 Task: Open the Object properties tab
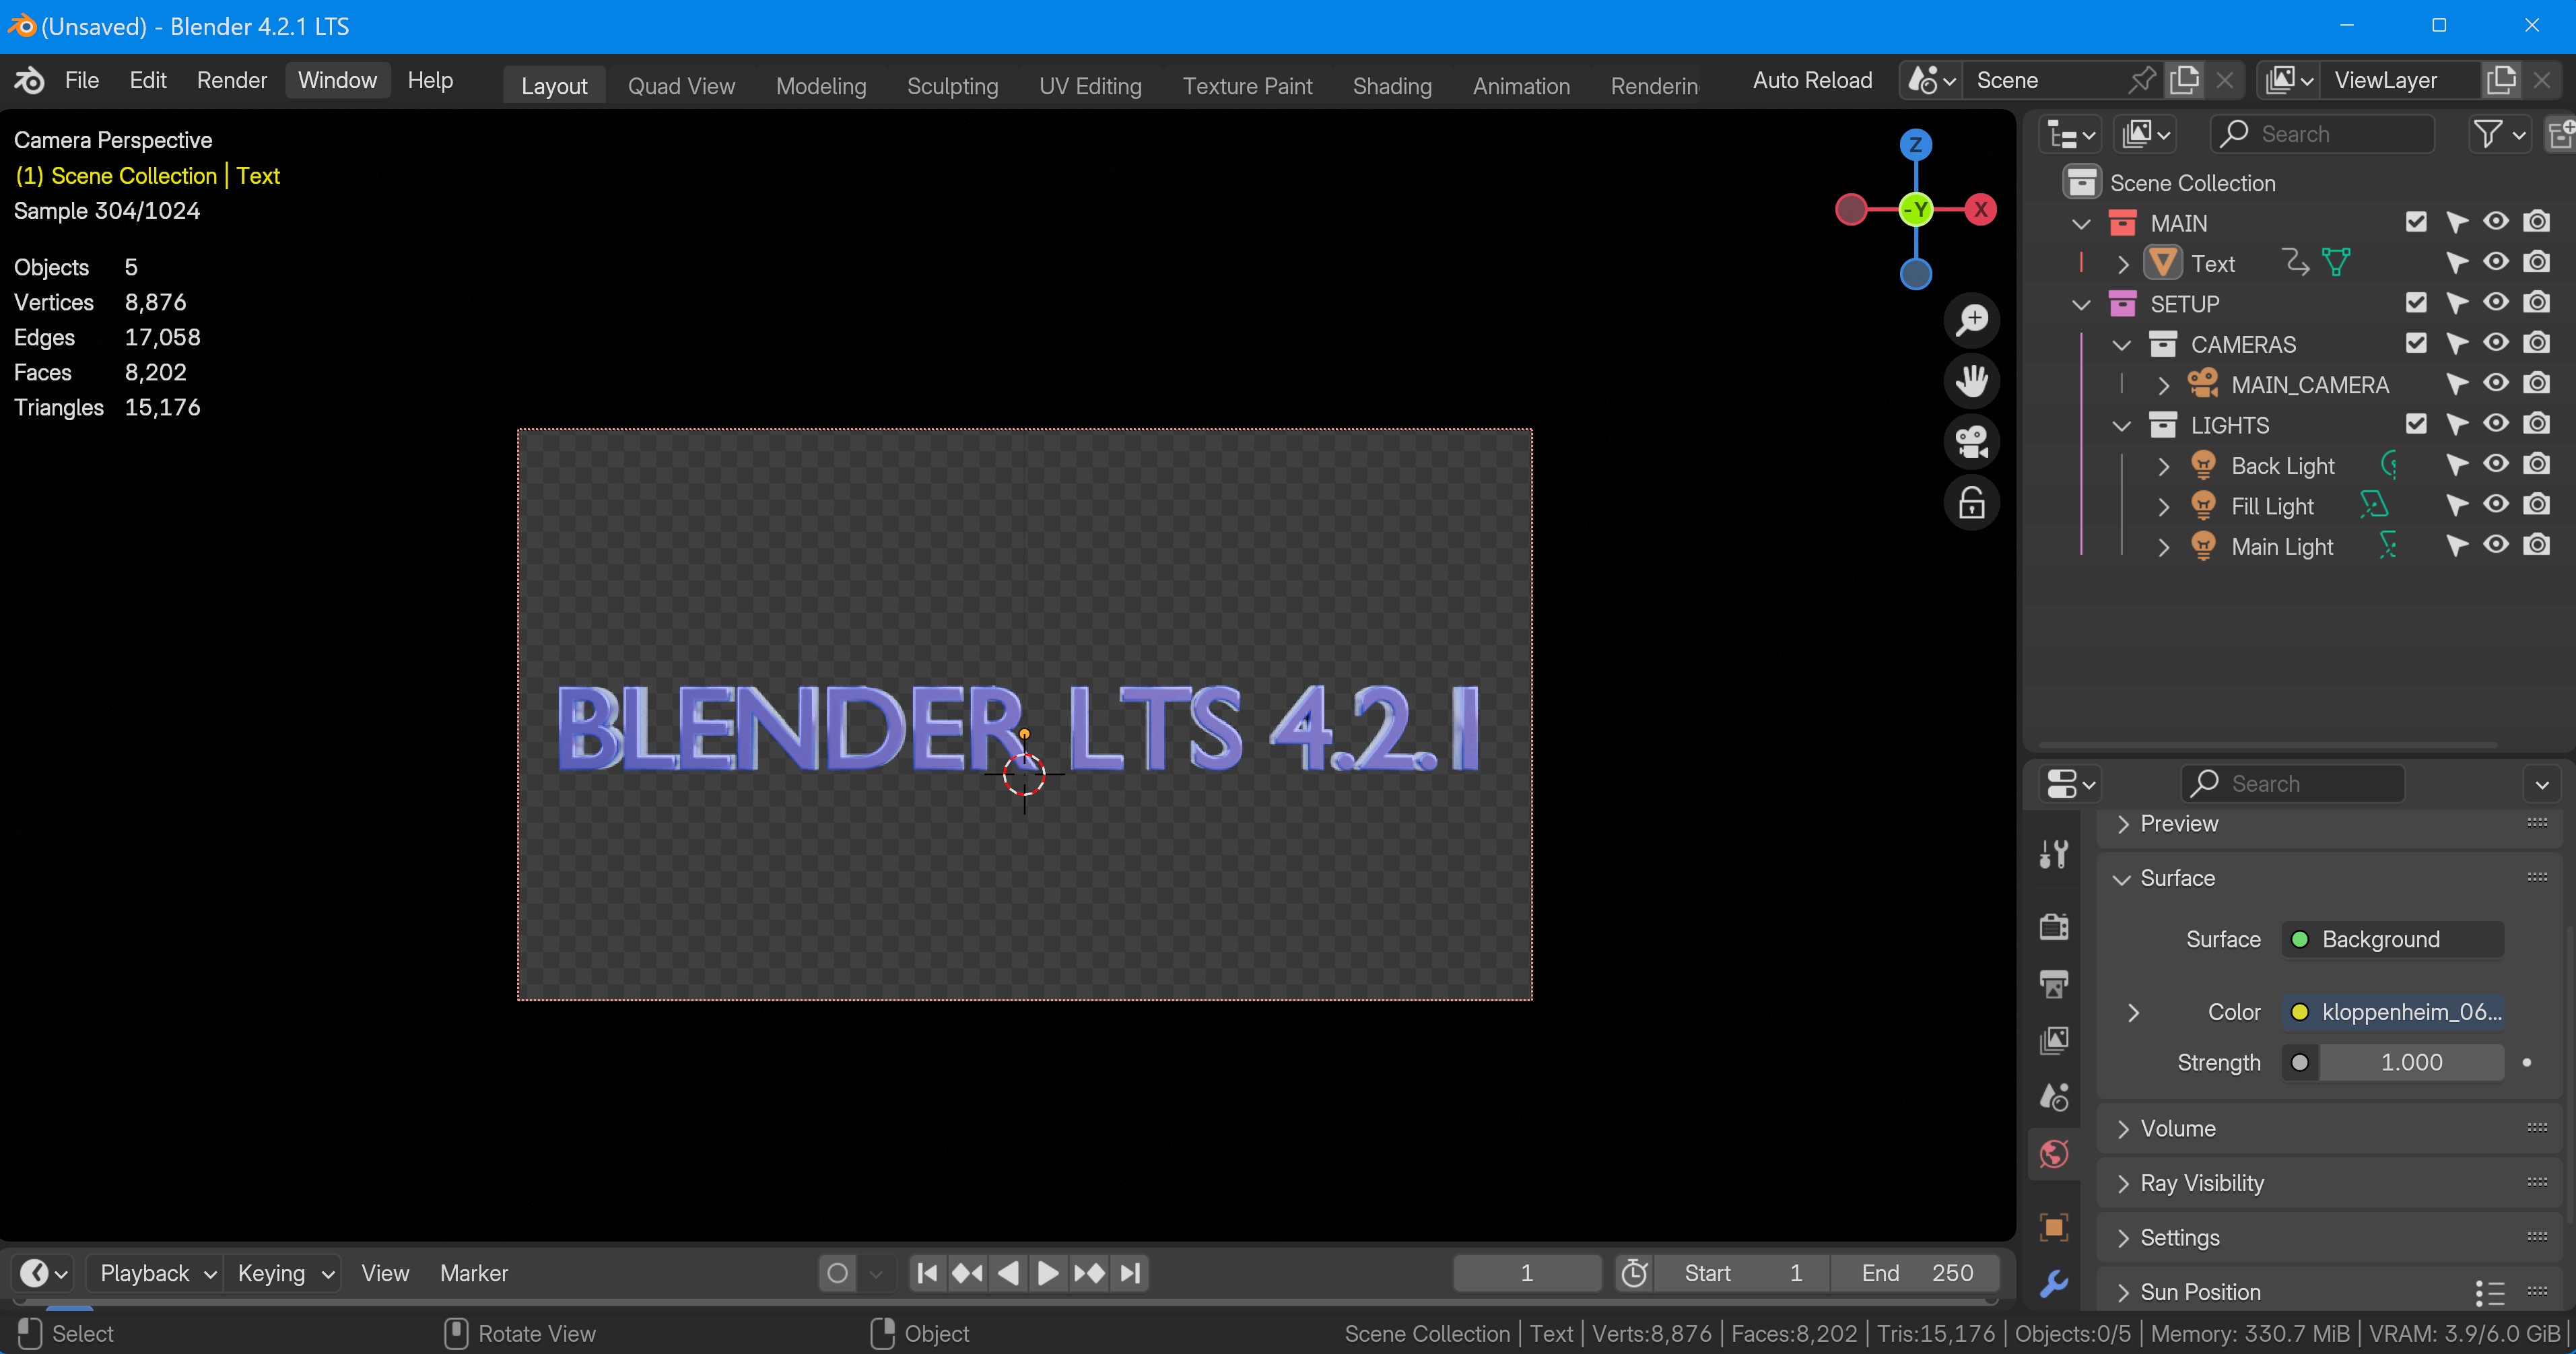click(2054, 1227)
